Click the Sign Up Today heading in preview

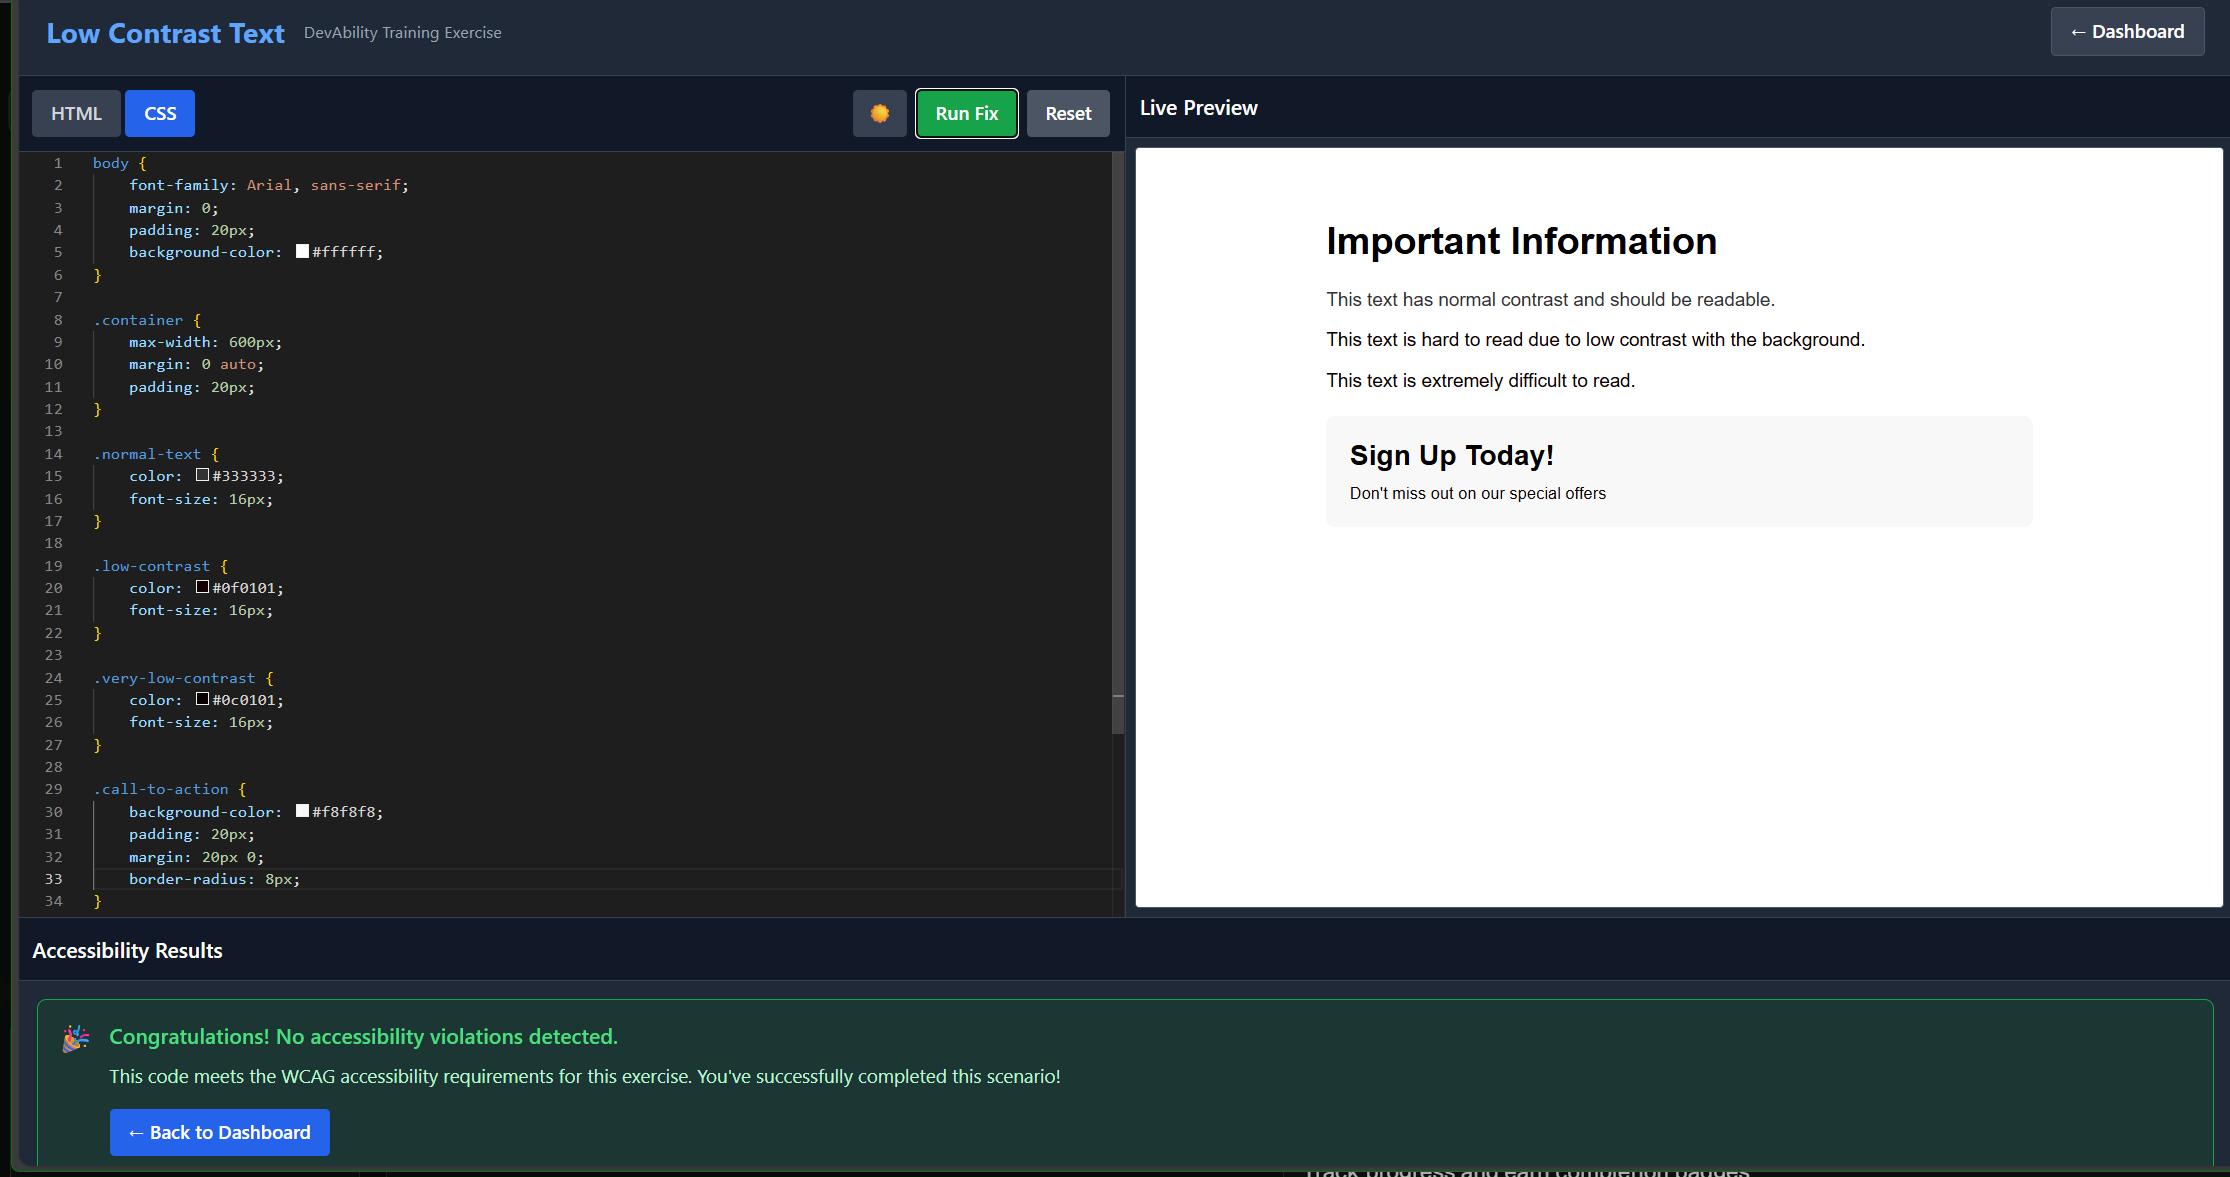(x=1451, y=455)
